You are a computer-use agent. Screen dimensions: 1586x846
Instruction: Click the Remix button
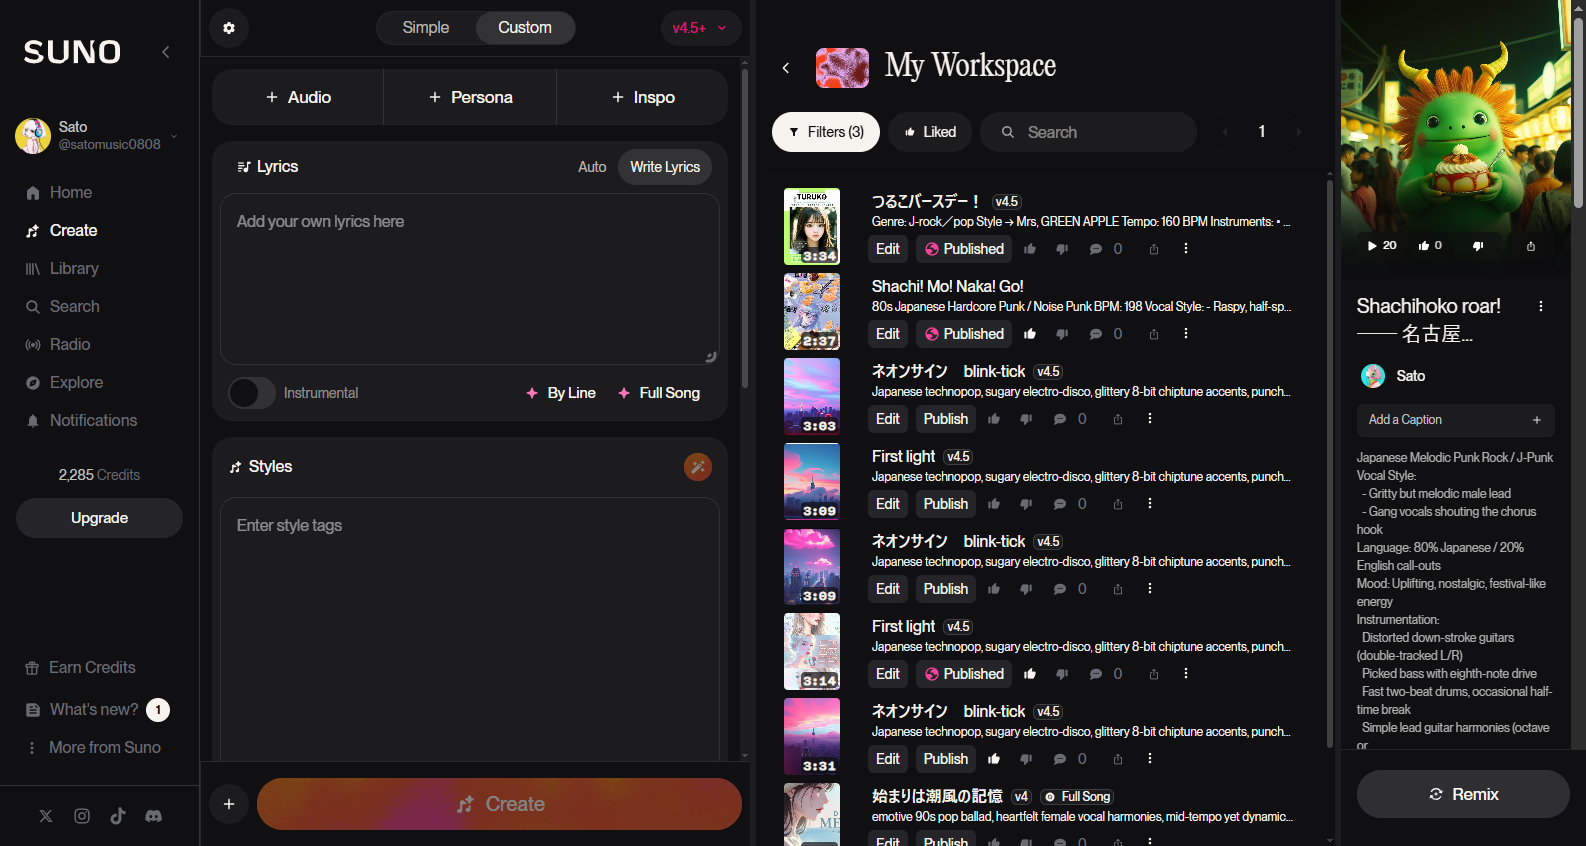pos(1463,794)
